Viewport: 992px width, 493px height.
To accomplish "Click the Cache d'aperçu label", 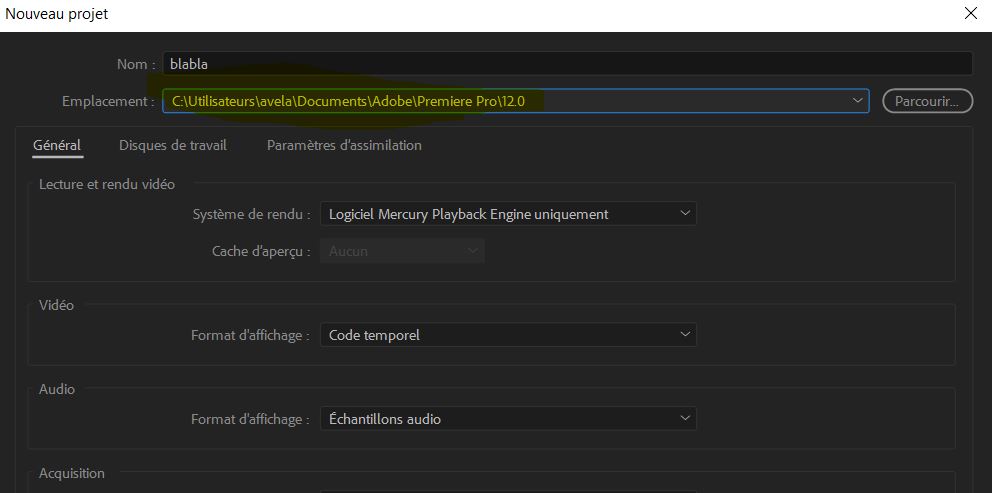I will point(261,251).
